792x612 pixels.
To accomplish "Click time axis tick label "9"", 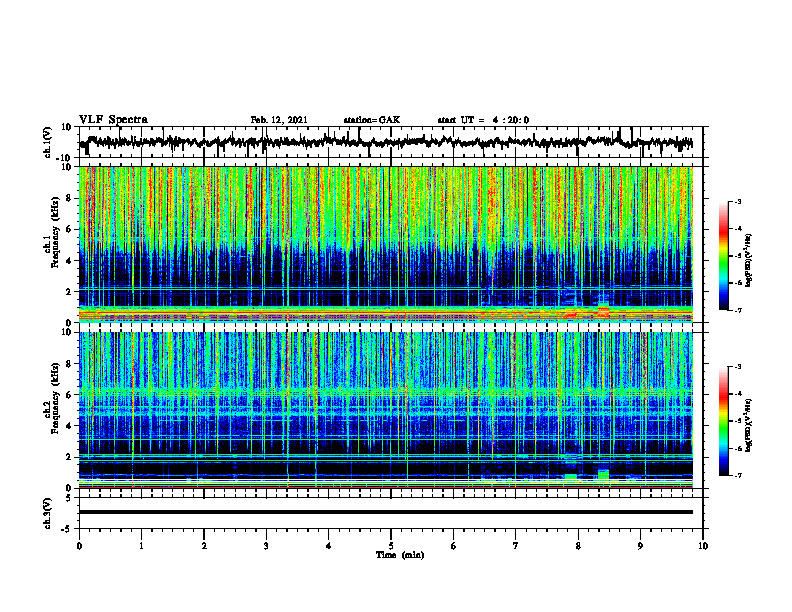I will tap(640, 546).
